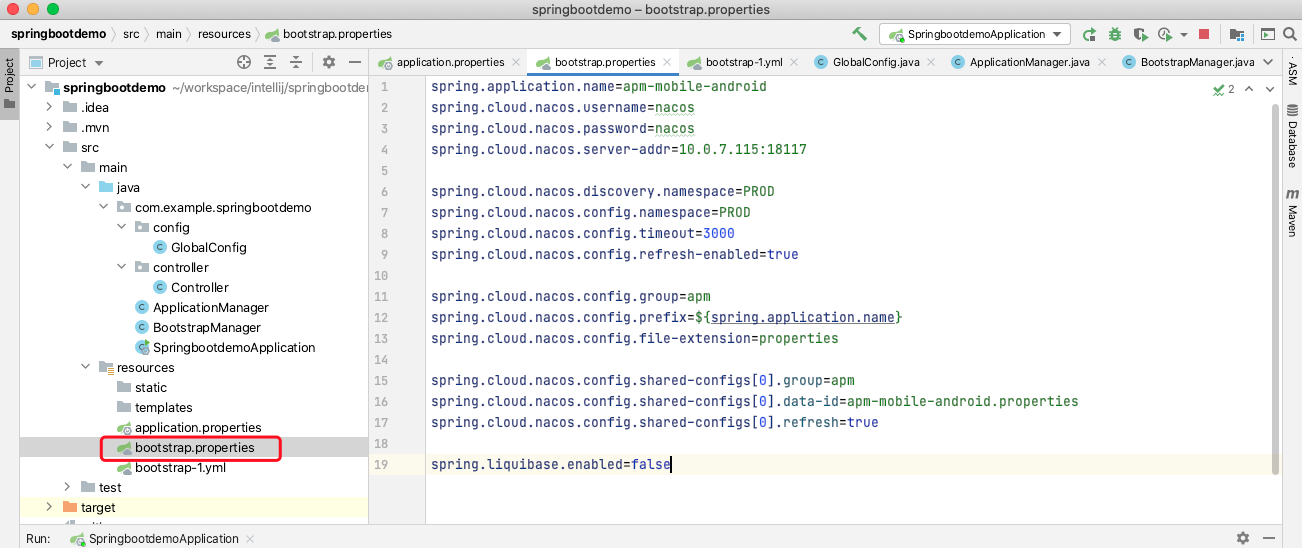Click line number 10 in the gutter
Image resolution: width=1302 pixels, height=548 pixels.
point(383,275)
